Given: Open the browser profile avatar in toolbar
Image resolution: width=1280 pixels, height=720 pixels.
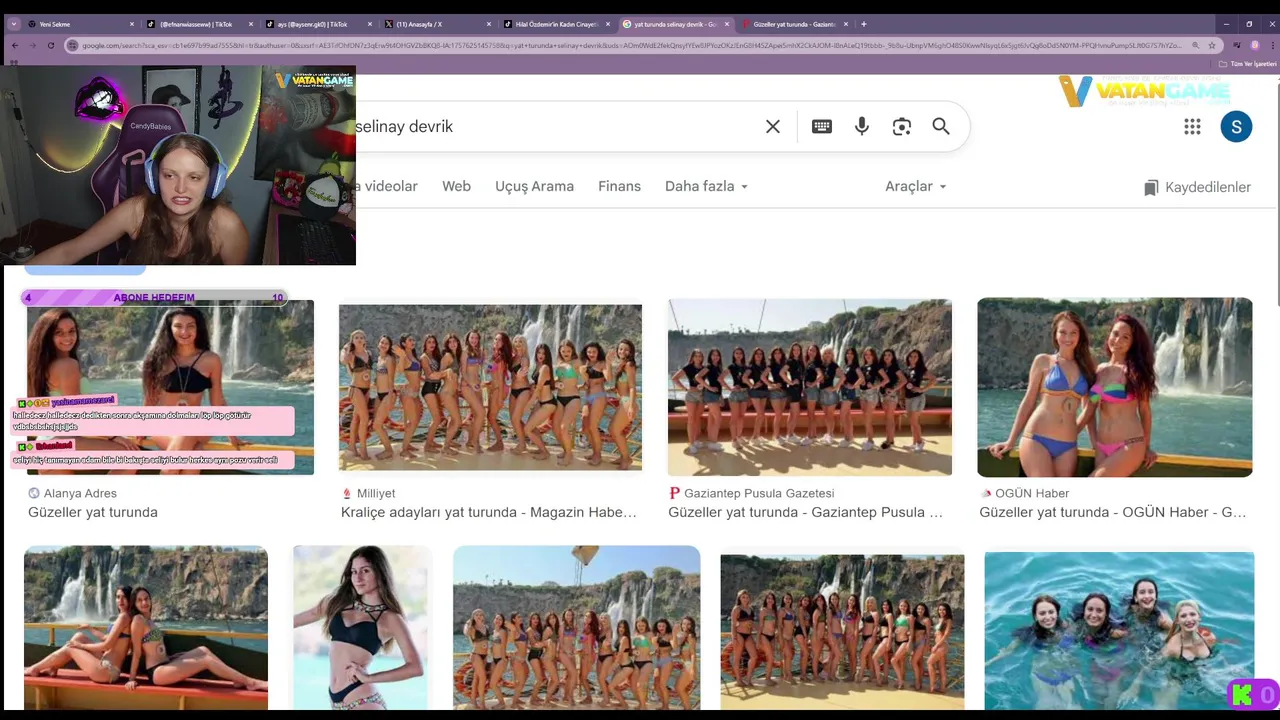Looking at the screenshot, I should click(x=1255, y=45).
